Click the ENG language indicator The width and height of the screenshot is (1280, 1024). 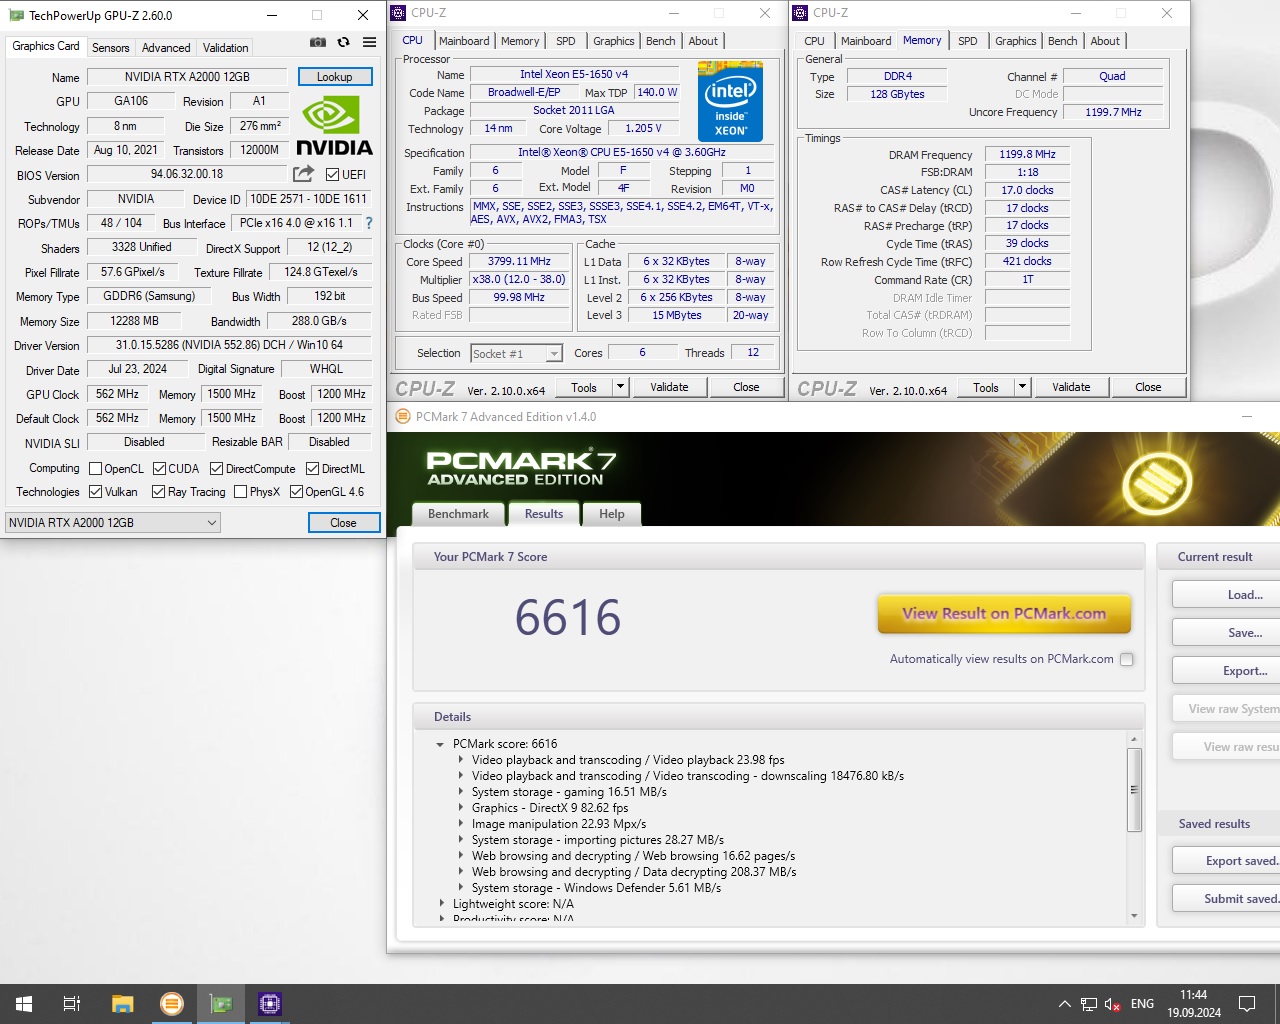pos(1142,1004)
